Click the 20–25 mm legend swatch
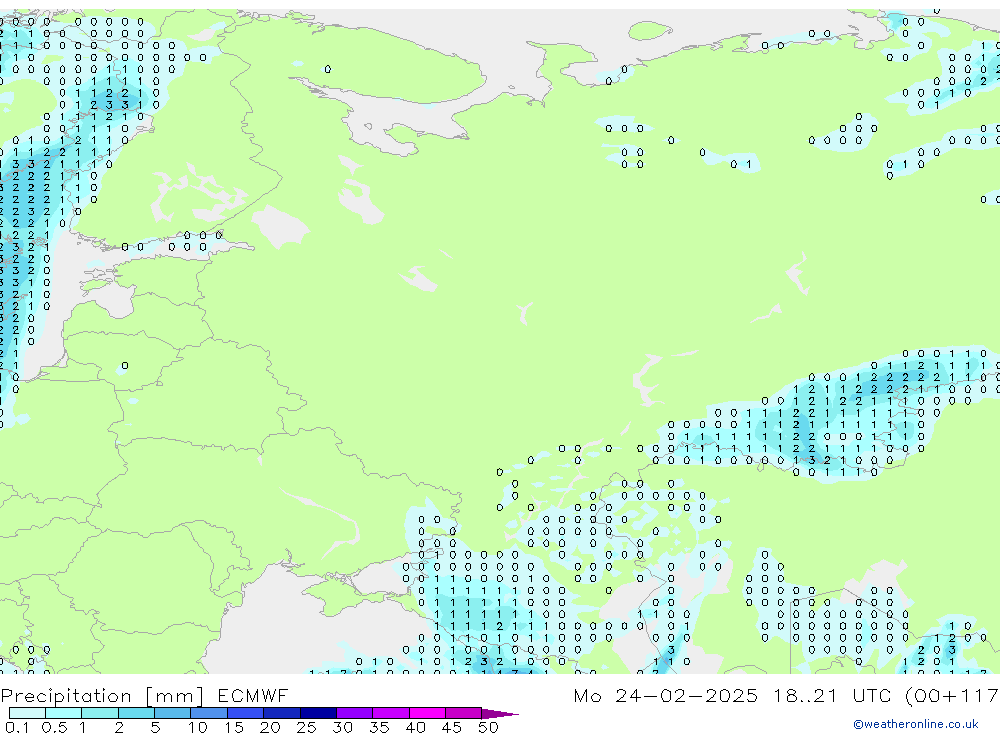Screen dimensions: 1000x733 pyautogui.click(x=282, y=713)
